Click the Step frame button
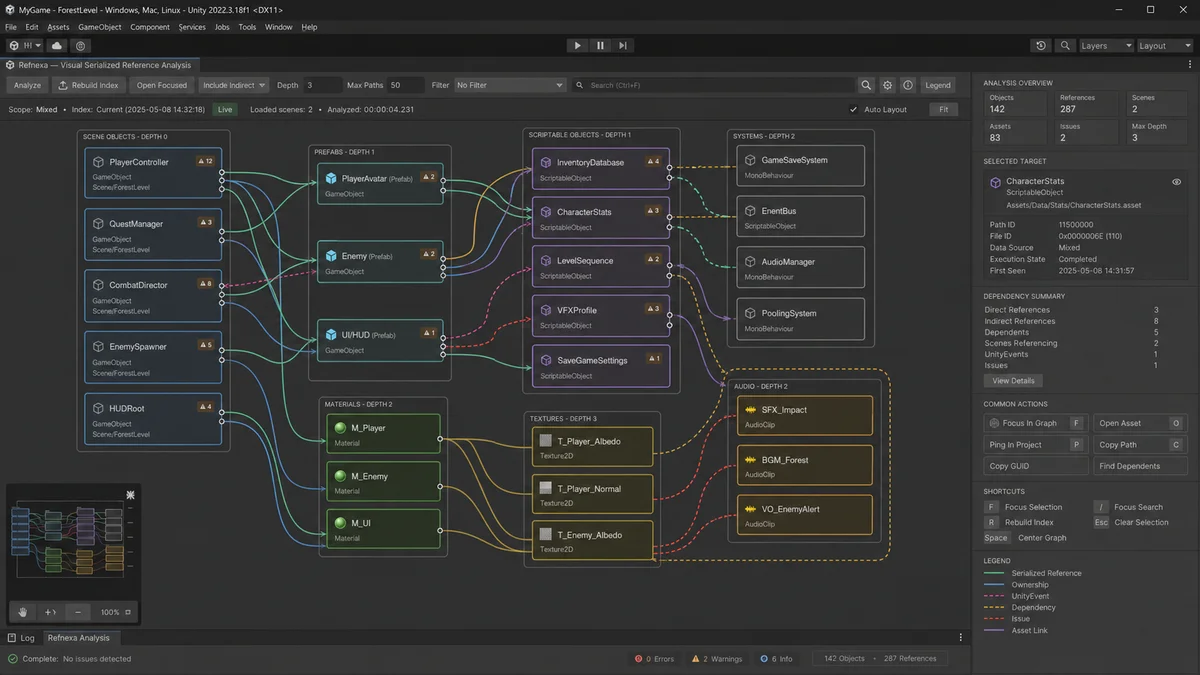The width and height of the screenshot is (1200, 675). [623, 45]
